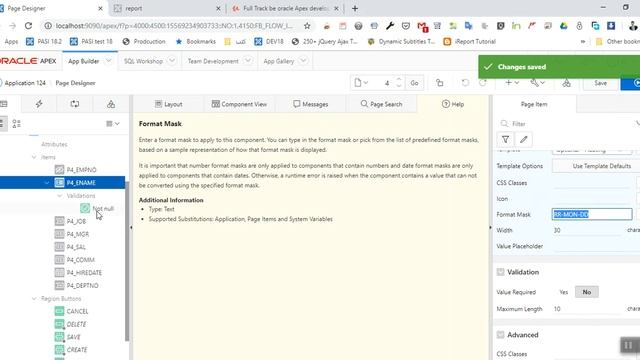The height and width of the screenshot is (360, 640).
Task: Switch to the Messages tab
Action: pos(311,104)
